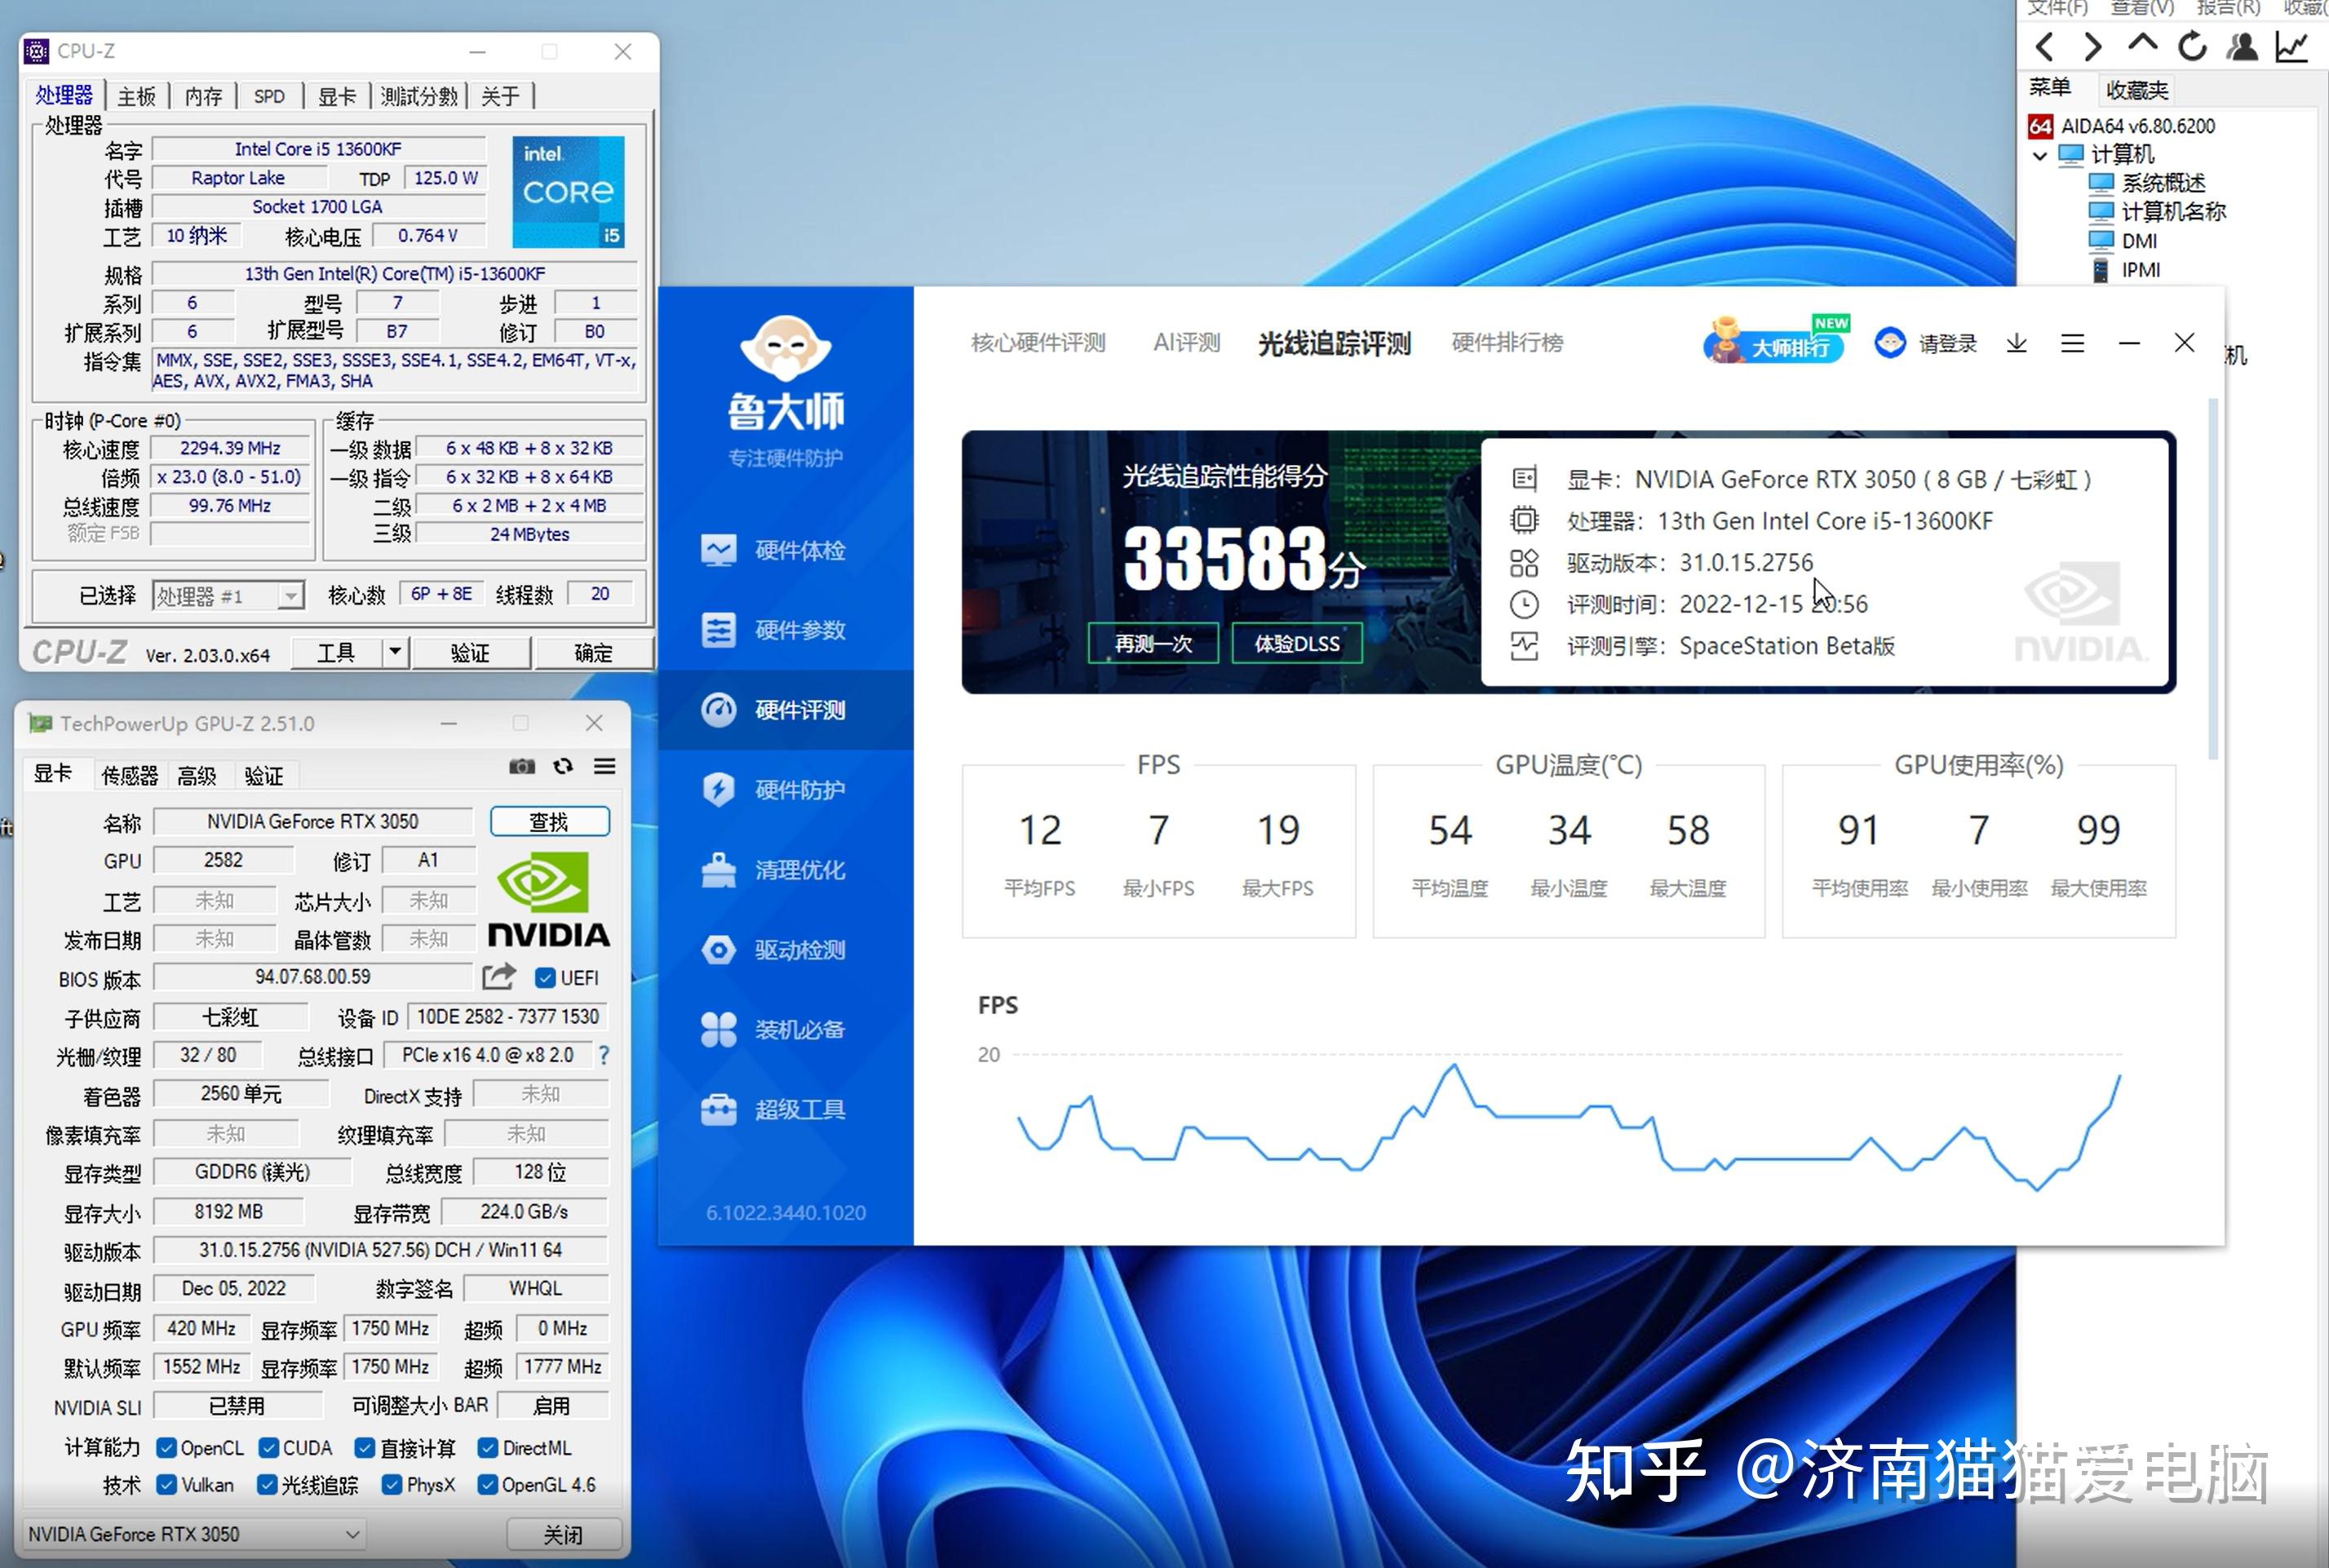The image size is (2329, 1568).
Task: Toggle PhysX checkbox
Action: [392, 1485]
